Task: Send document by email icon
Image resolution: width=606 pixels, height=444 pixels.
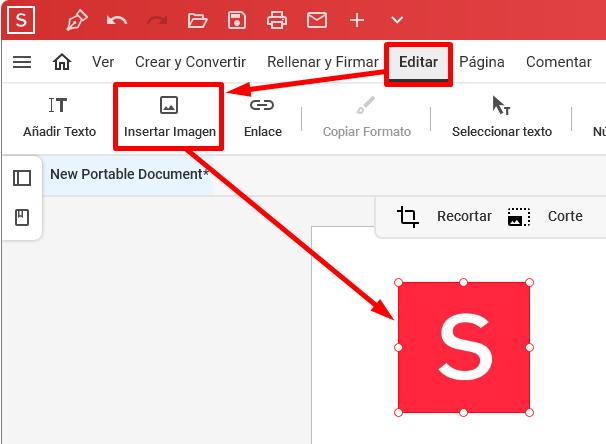Action: click(x=317, y=20)
